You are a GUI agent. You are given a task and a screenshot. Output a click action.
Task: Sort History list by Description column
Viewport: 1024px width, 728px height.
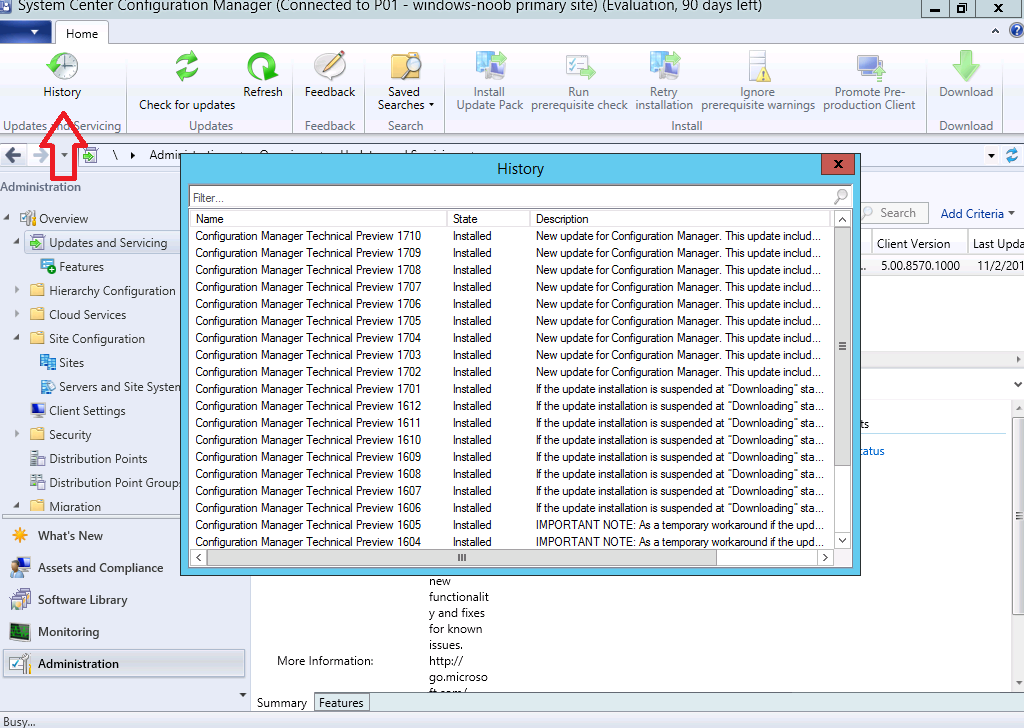[x=680, y=219]
